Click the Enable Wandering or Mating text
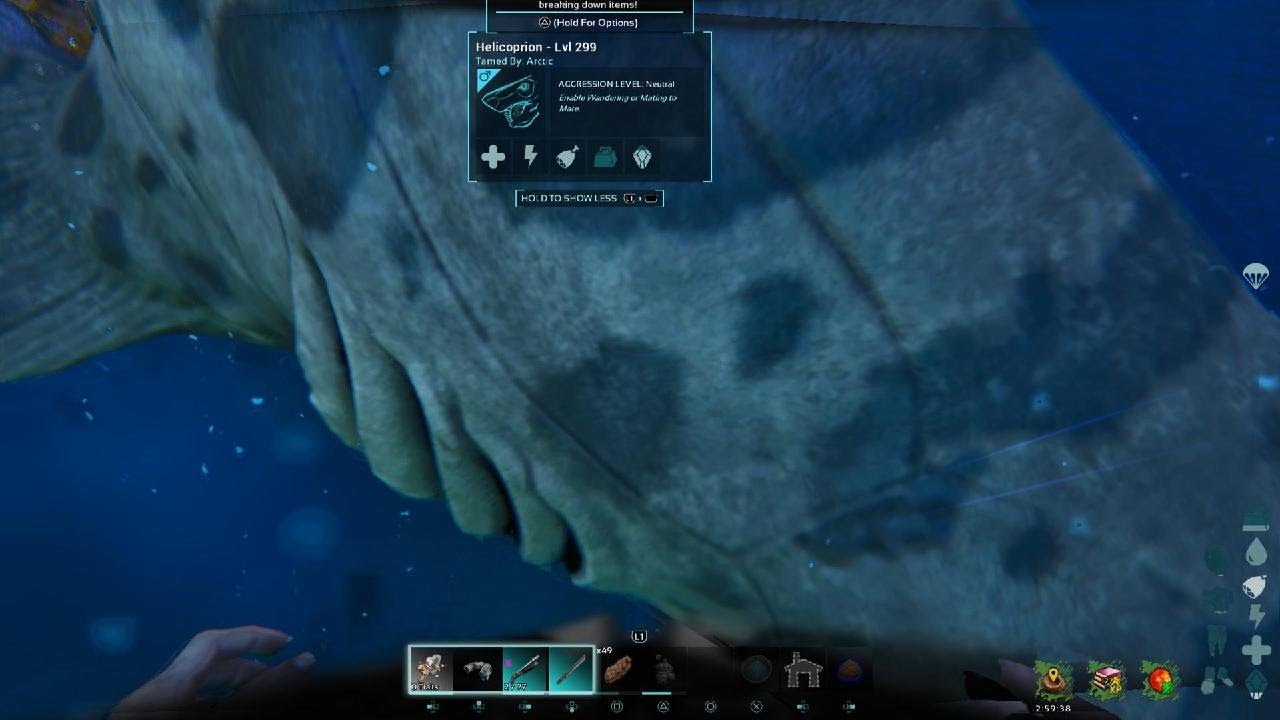Screen dimensions: 1280x720 coord(617,103)
